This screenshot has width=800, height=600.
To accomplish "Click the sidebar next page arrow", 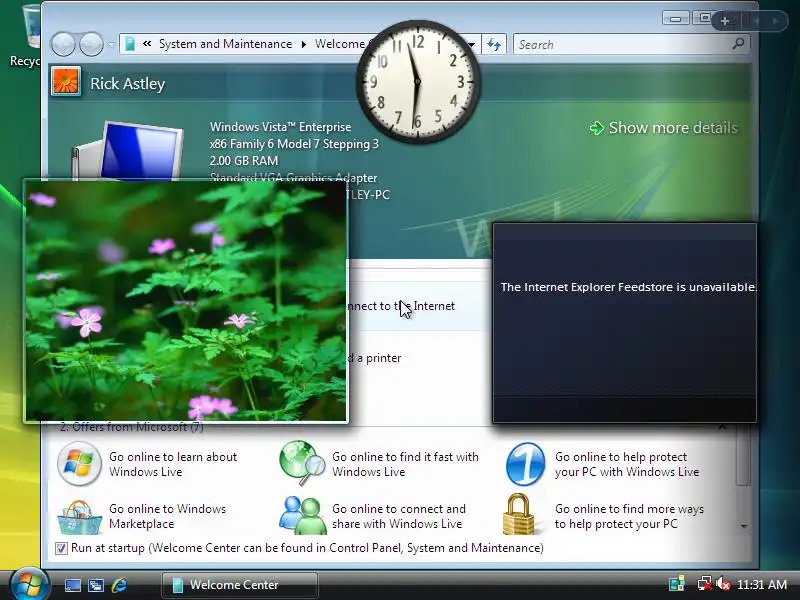I will [775, 21].
